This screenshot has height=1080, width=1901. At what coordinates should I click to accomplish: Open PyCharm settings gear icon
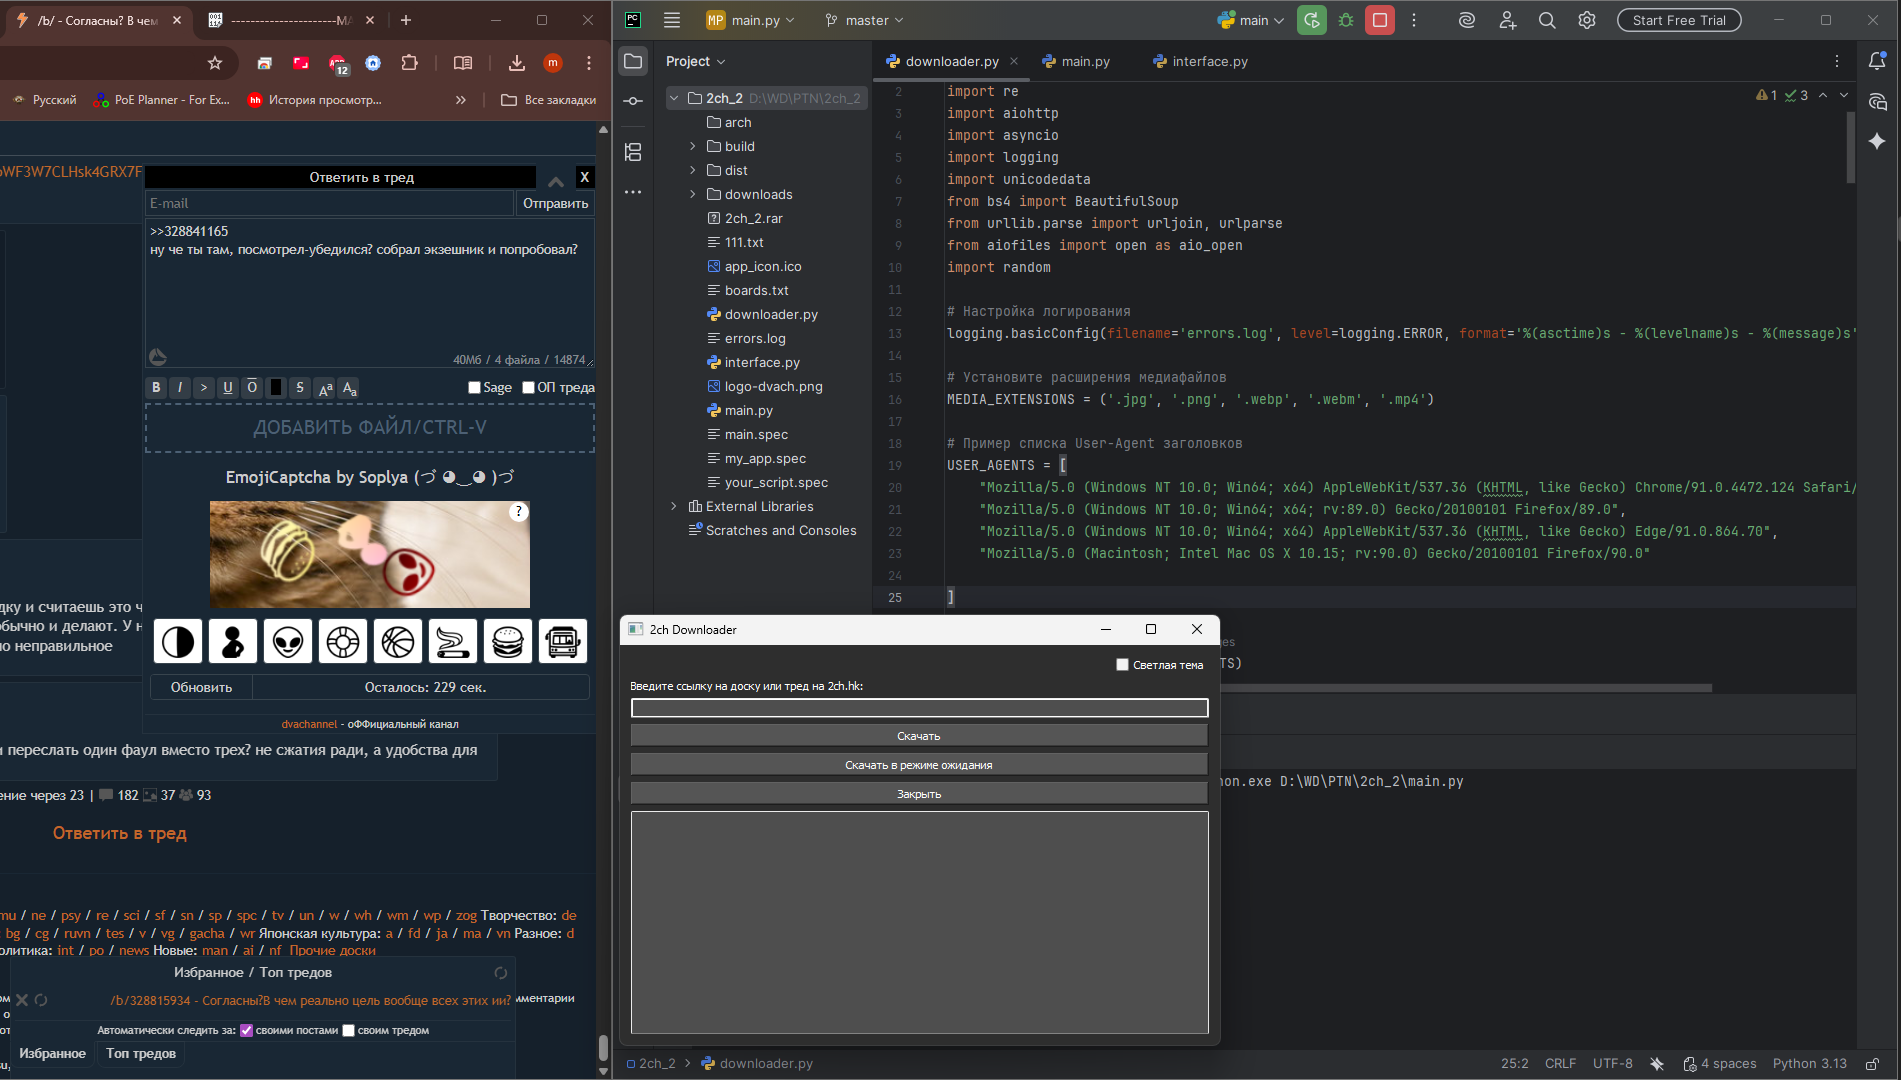pos(1587,20)
